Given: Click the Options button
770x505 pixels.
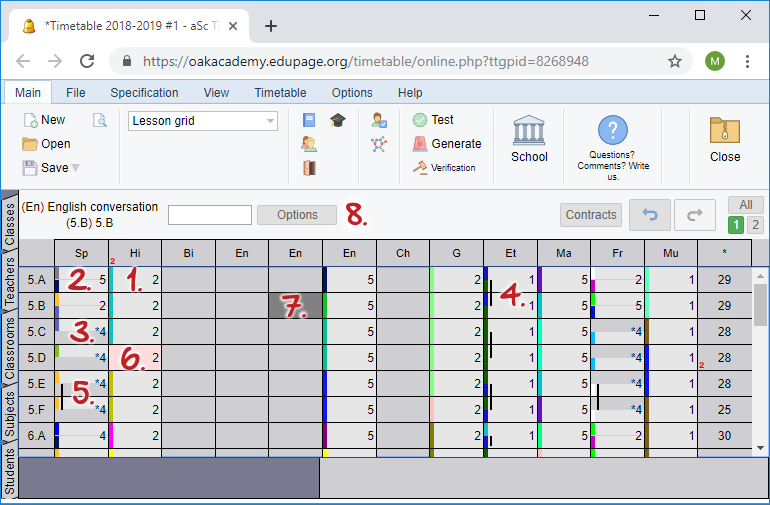Looking at the screenshot, I should (x=297, y=215).
